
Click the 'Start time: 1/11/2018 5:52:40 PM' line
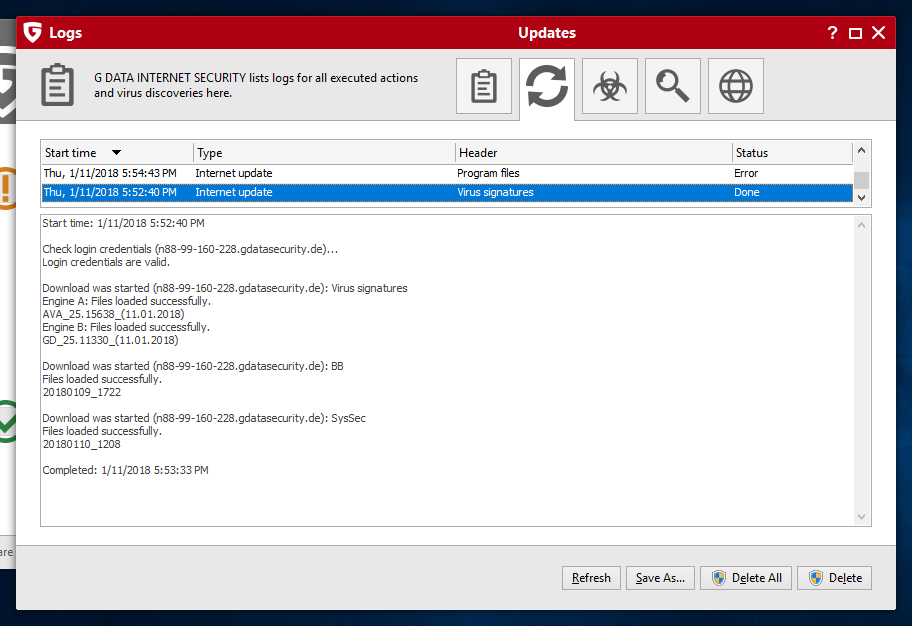coord(123,223)
